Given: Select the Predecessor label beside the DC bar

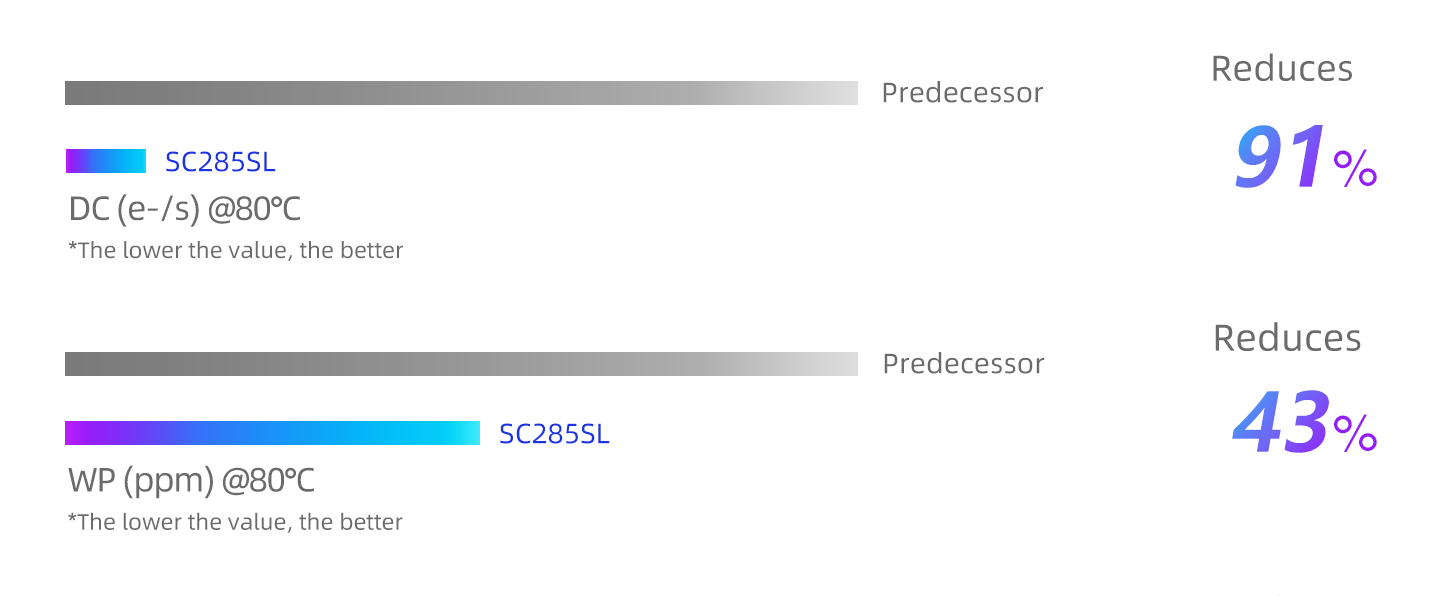Looking at the screenshot, I should point(962,93).
